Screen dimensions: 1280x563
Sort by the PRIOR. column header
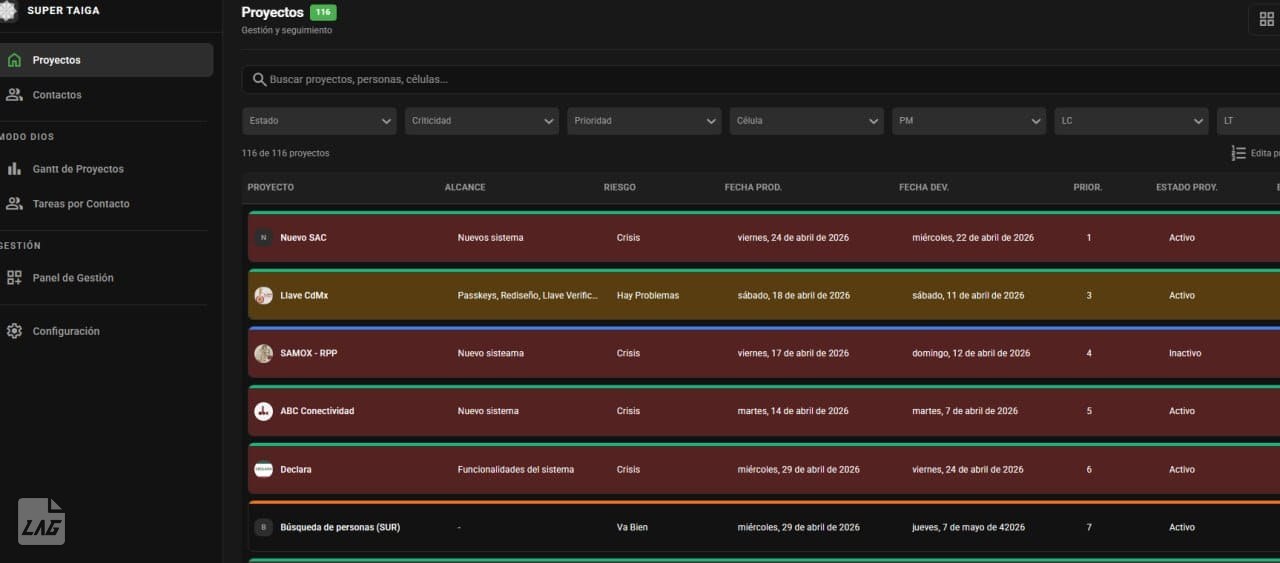pyautogui.click(x=1088, y=187)
